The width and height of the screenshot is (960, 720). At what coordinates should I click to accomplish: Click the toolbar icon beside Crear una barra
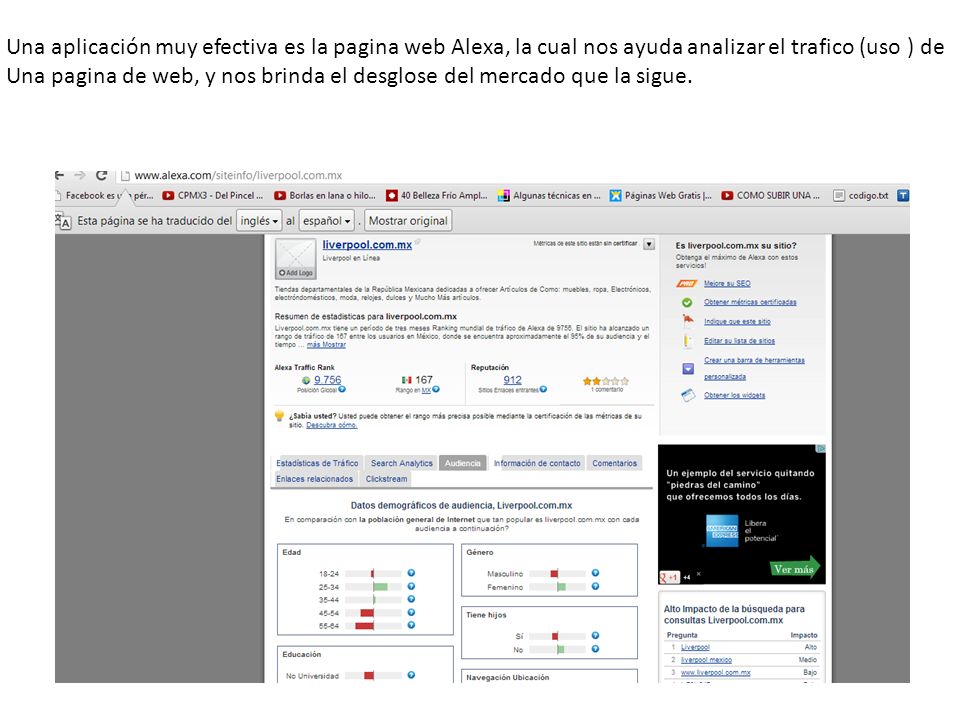688,369
